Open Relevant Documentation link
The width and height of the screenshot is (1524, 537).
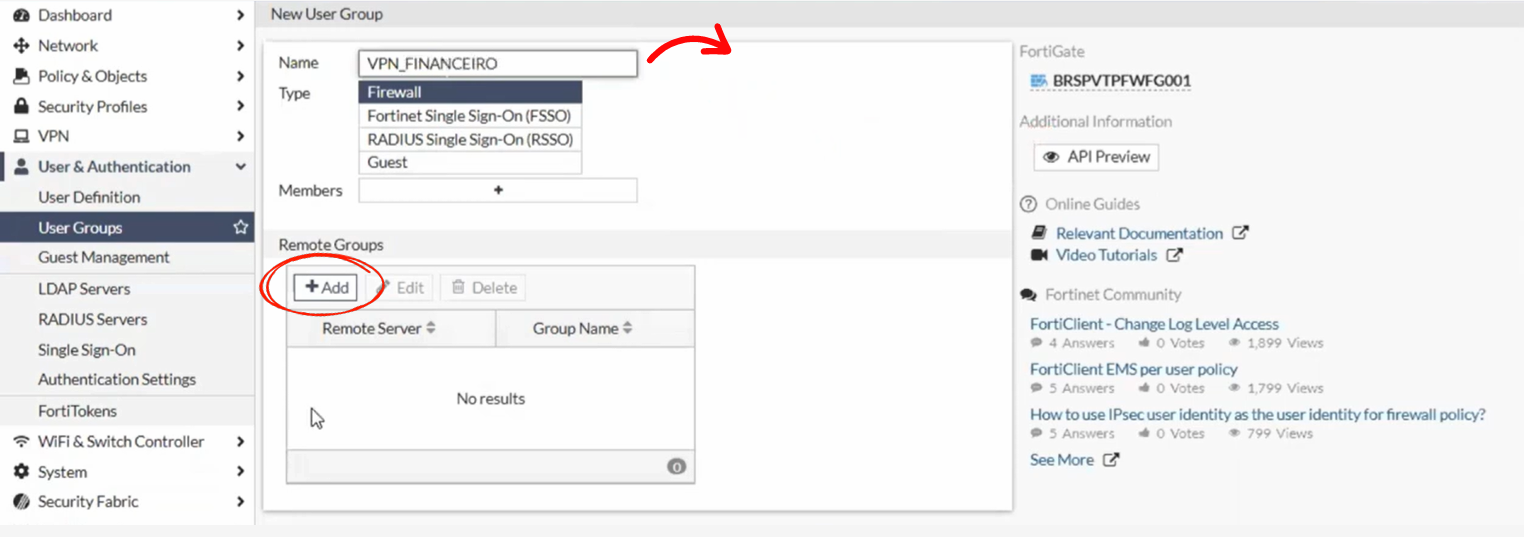(1139, 233)
